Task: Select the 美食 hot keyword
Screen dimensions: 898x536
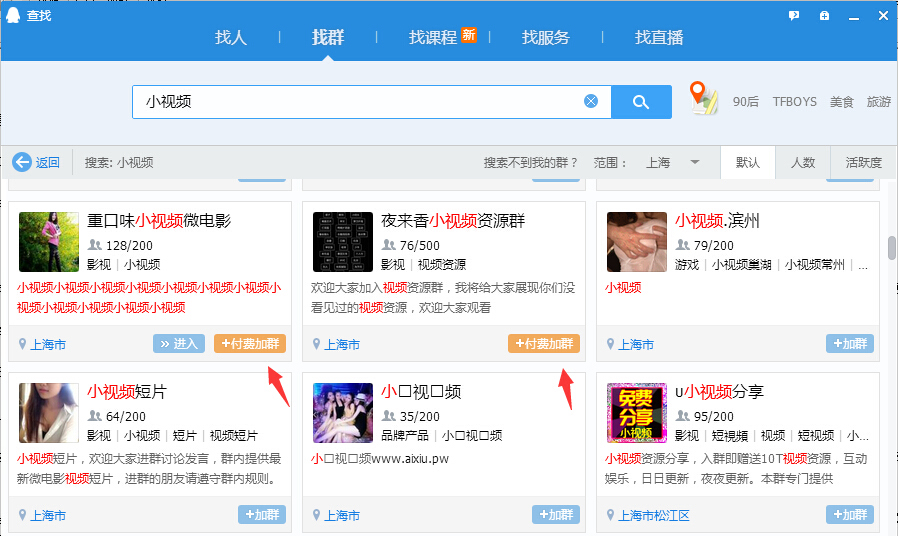Action: coord(842,102)
